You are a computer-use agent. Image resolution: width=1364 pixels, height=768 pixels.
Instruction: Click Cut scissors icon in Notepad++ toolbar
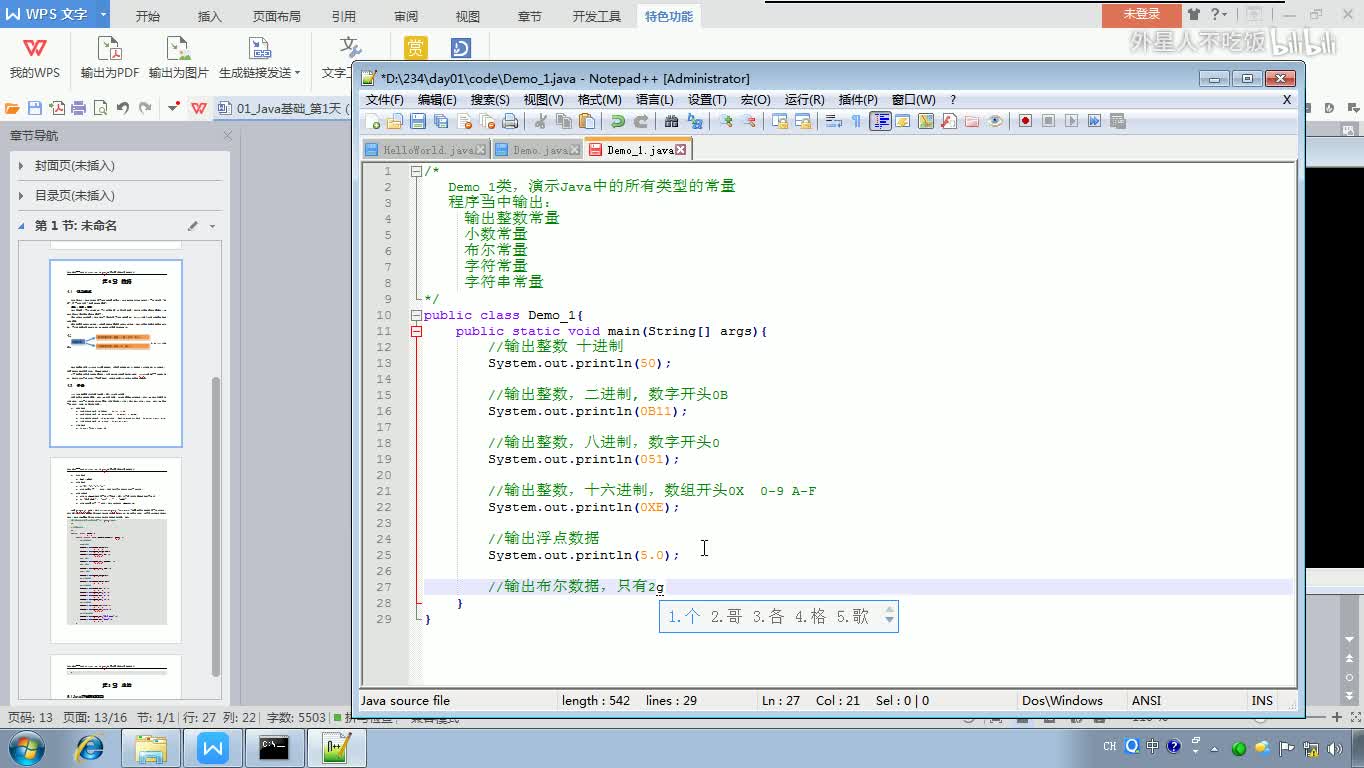pyautogui.click(x=541, y=121)
